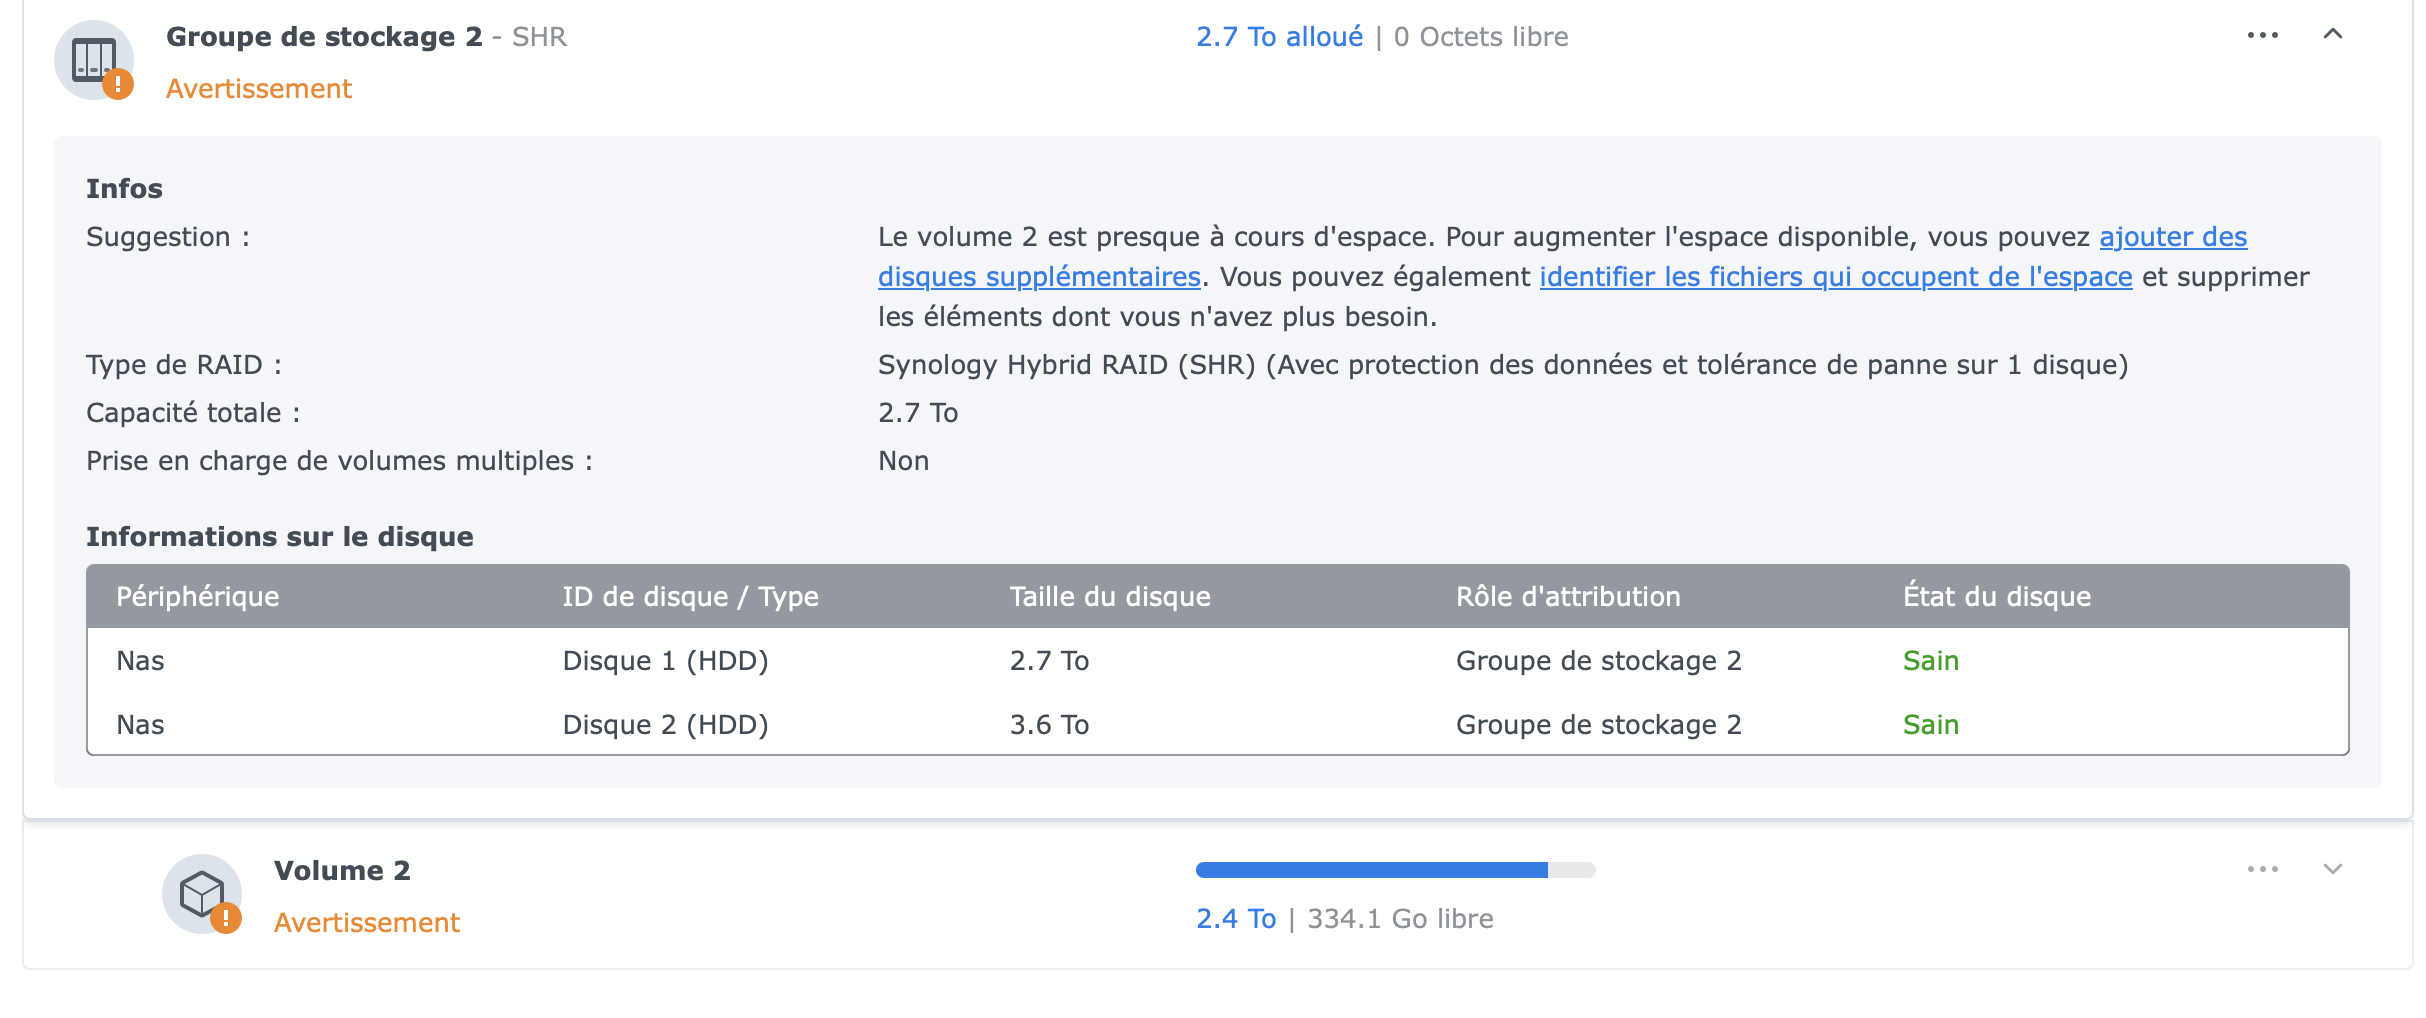Image resolution: width=2426 pixels, height=1018 pixels.
Task: Click the Volume 2 cube icon
Action: 202,893
